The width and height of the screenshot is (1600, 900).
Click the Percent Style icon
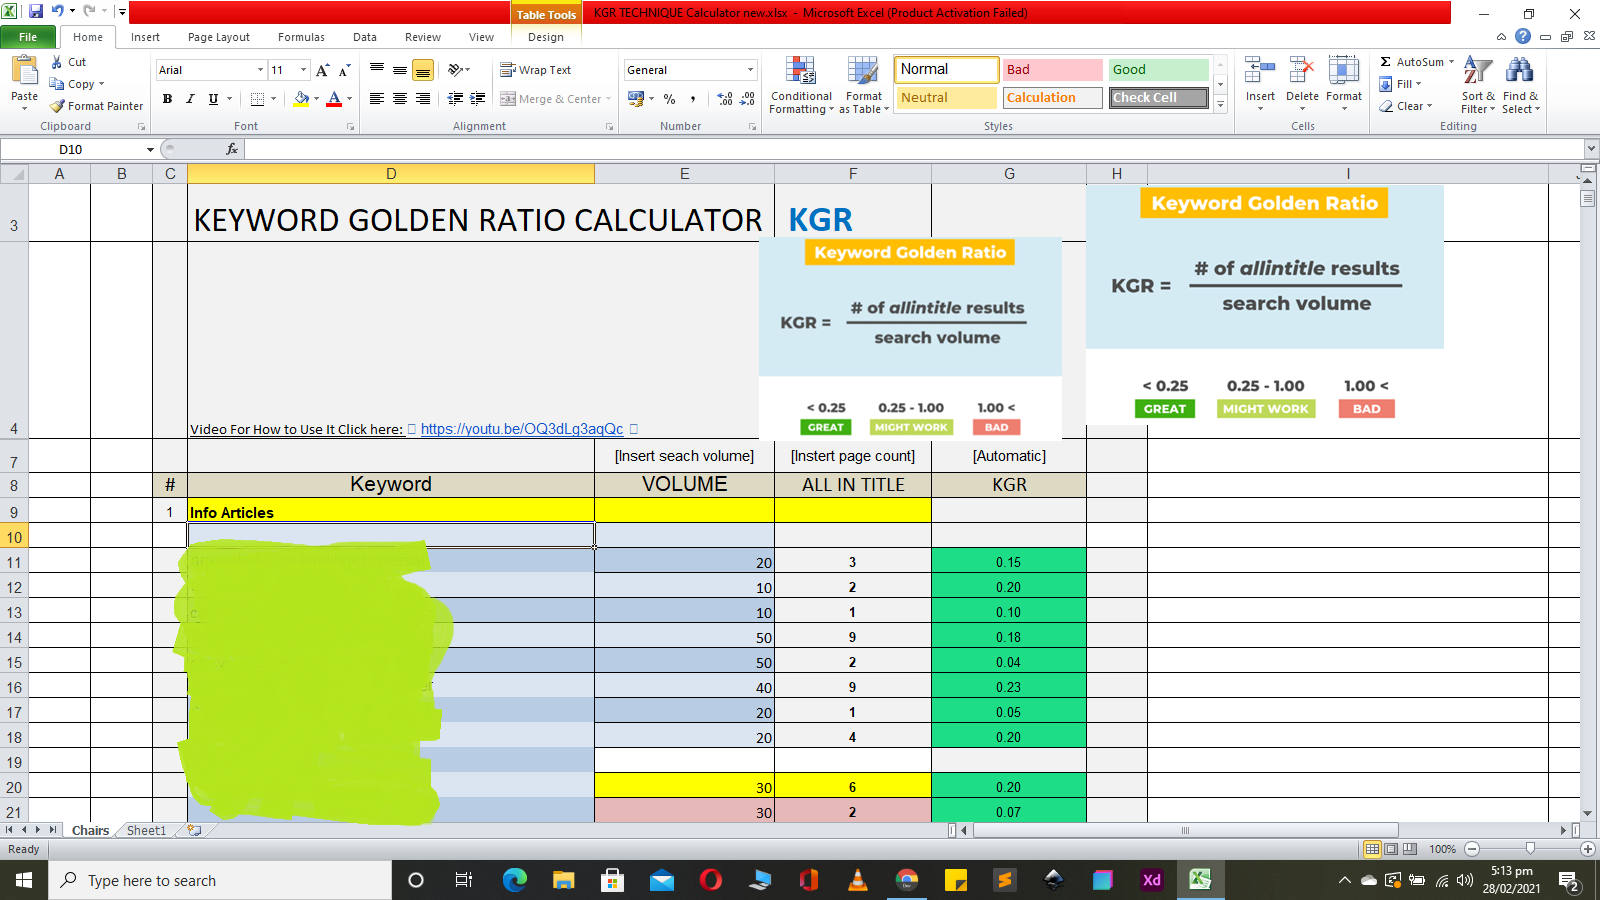click(x=667, y=100)
